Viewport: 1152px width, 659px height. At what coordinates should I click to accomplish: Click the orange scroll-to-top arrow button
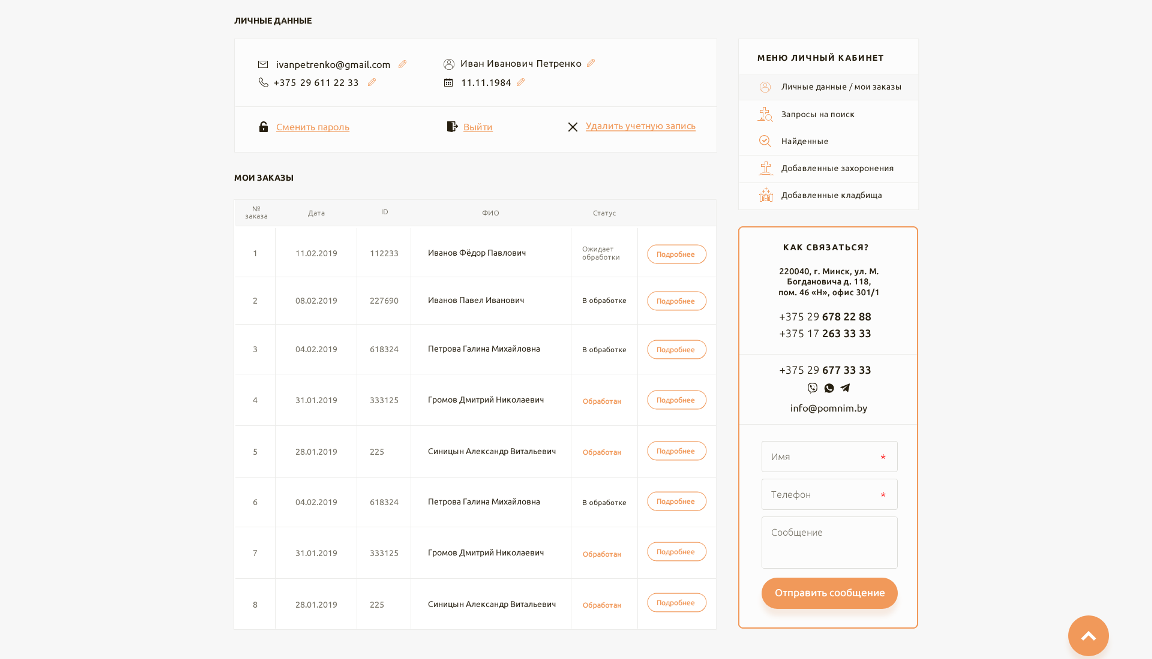pyautogui.click(x=1088, y=635)
